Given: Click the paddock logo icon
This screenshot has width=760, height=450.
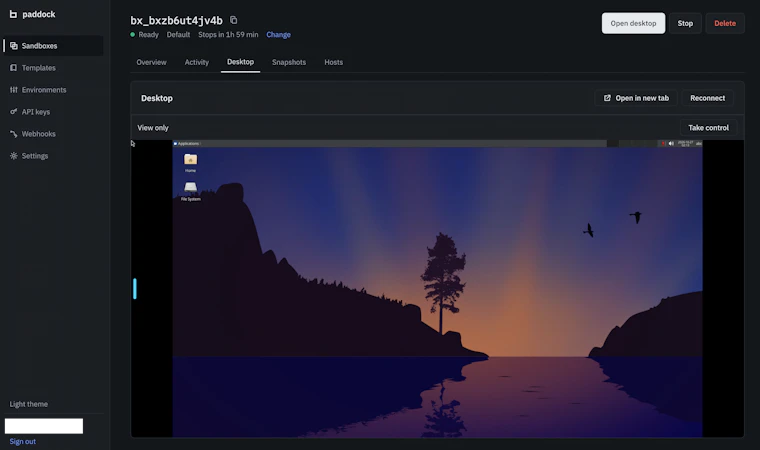Looking at the screenshot, I should pyautogui.click(x=13, y=14).
